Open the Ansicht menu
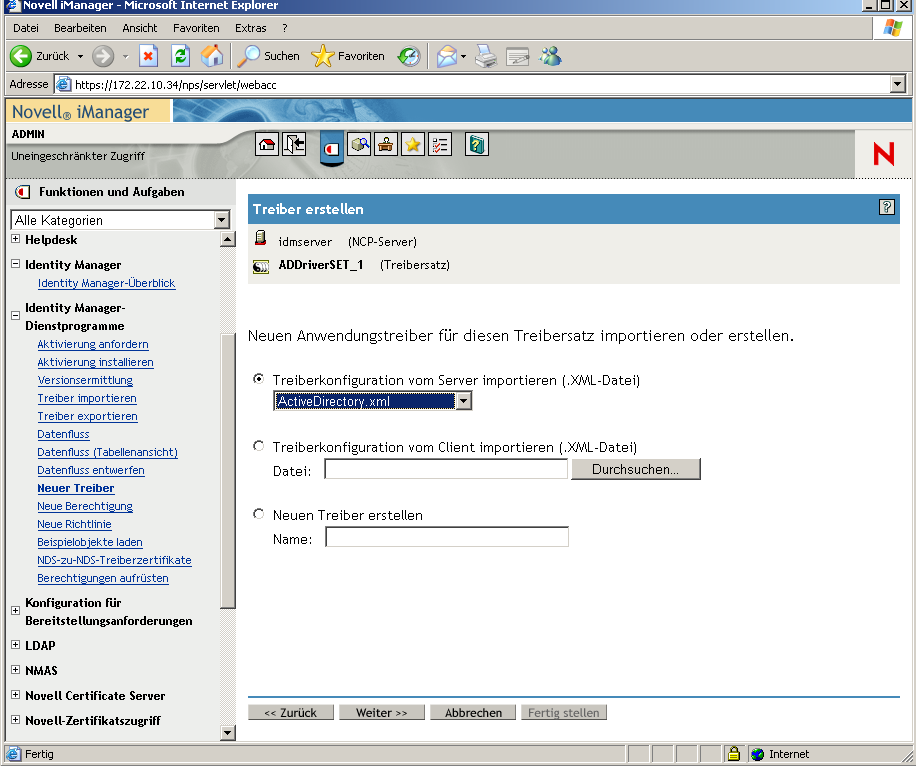The width and height of the screenshot is (916, 766). pyautogui.click(x=139, y=27)
